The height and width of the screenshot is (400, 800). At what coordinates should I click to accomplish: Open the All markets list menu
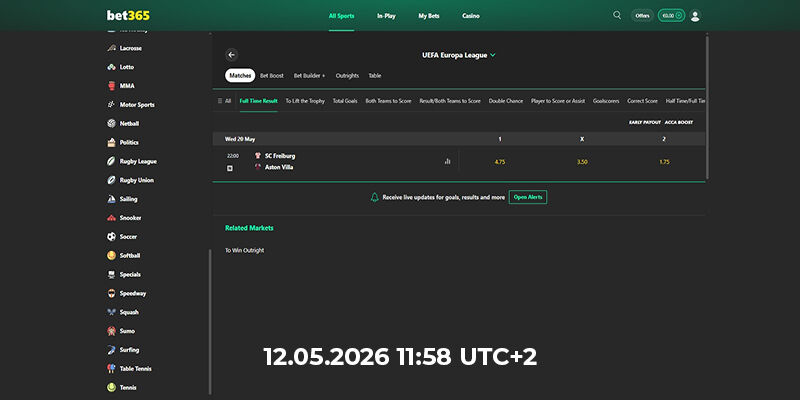coord(224,101)
